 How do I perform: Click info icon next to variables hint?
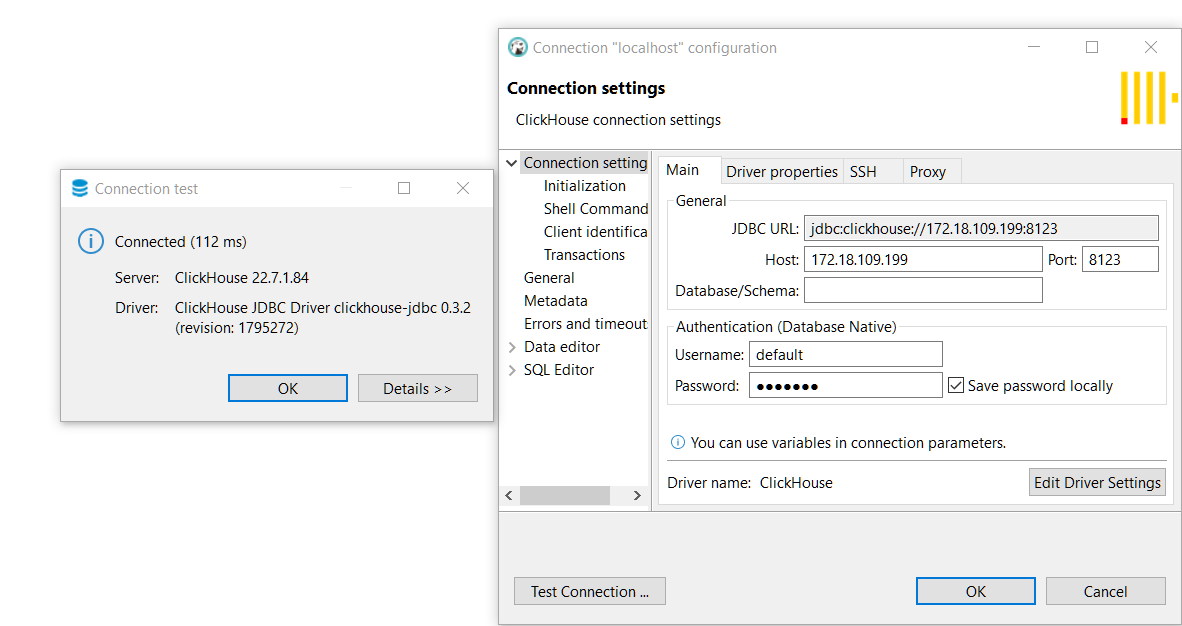(x=678, y=442)
